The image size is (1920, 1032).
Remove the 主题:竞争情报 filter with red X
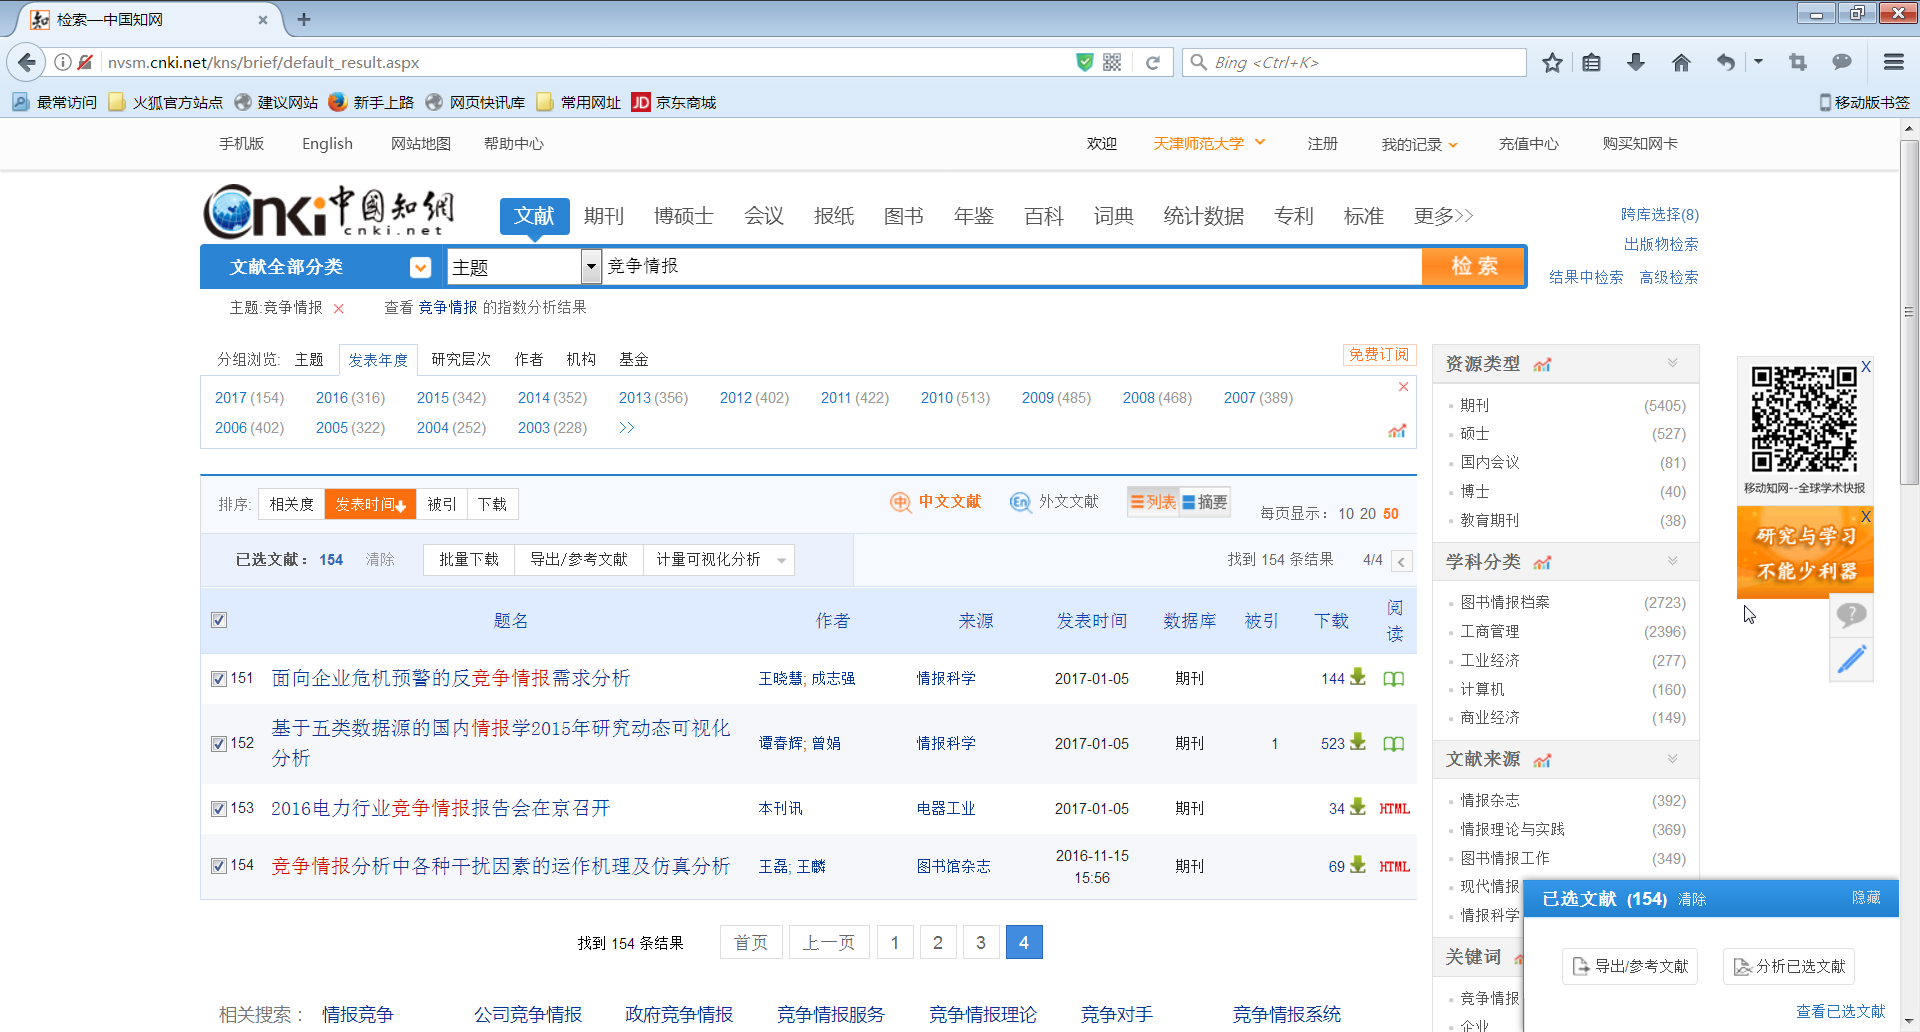point(339,308)
